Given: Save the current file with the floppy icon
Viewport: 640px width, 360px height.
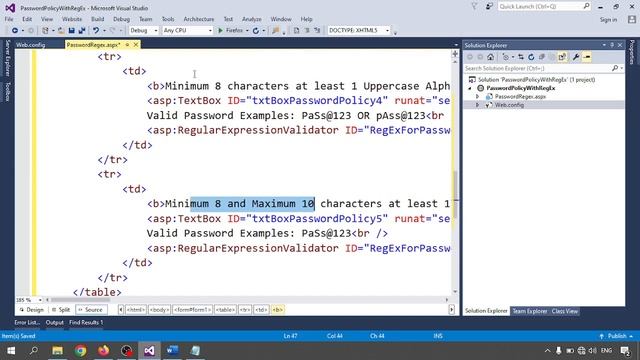Looking at the screenshot, I should point(71,31).
